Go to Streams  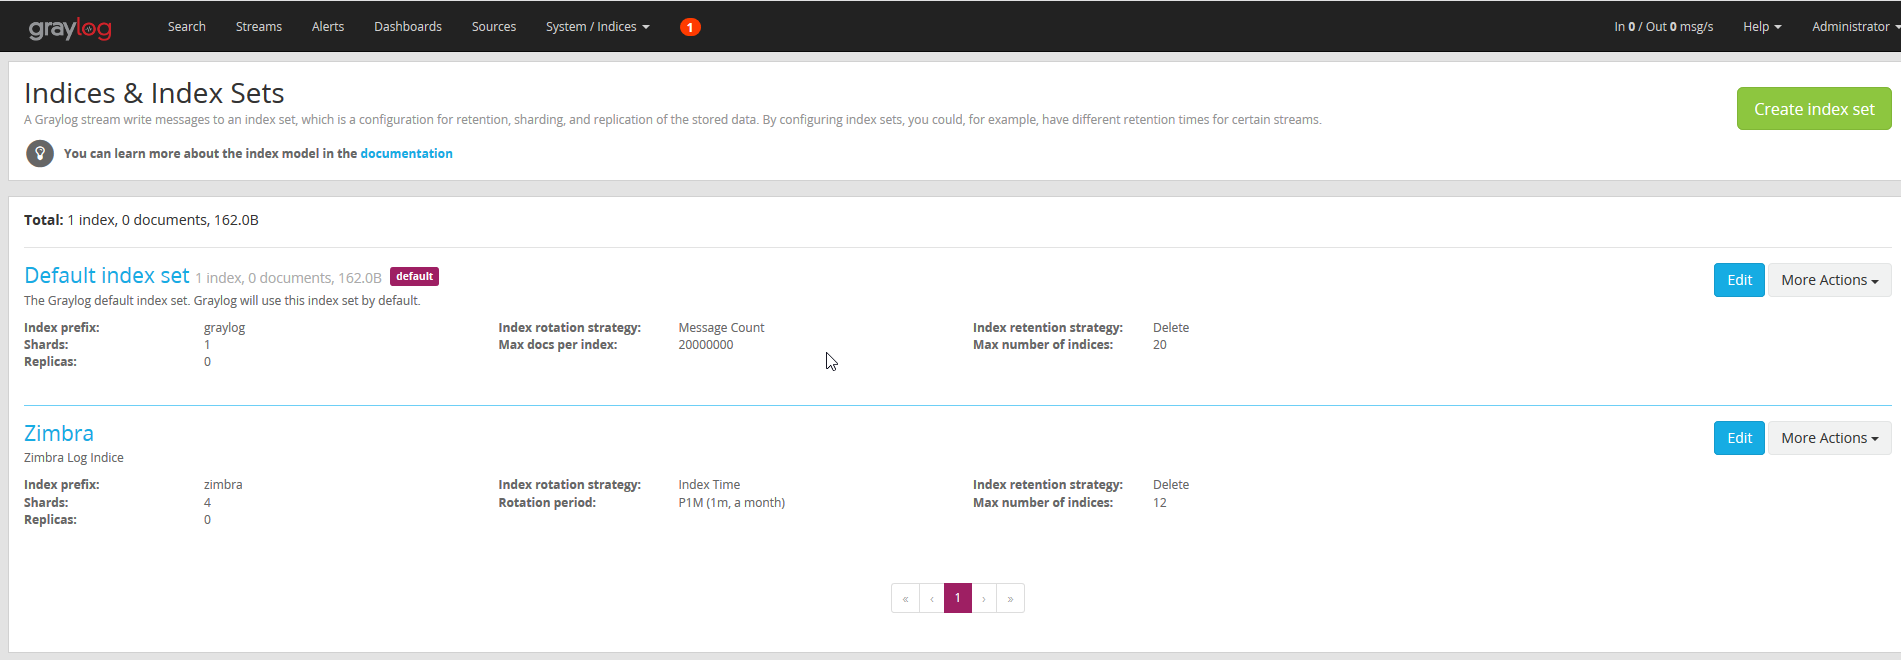pos(259,27)
